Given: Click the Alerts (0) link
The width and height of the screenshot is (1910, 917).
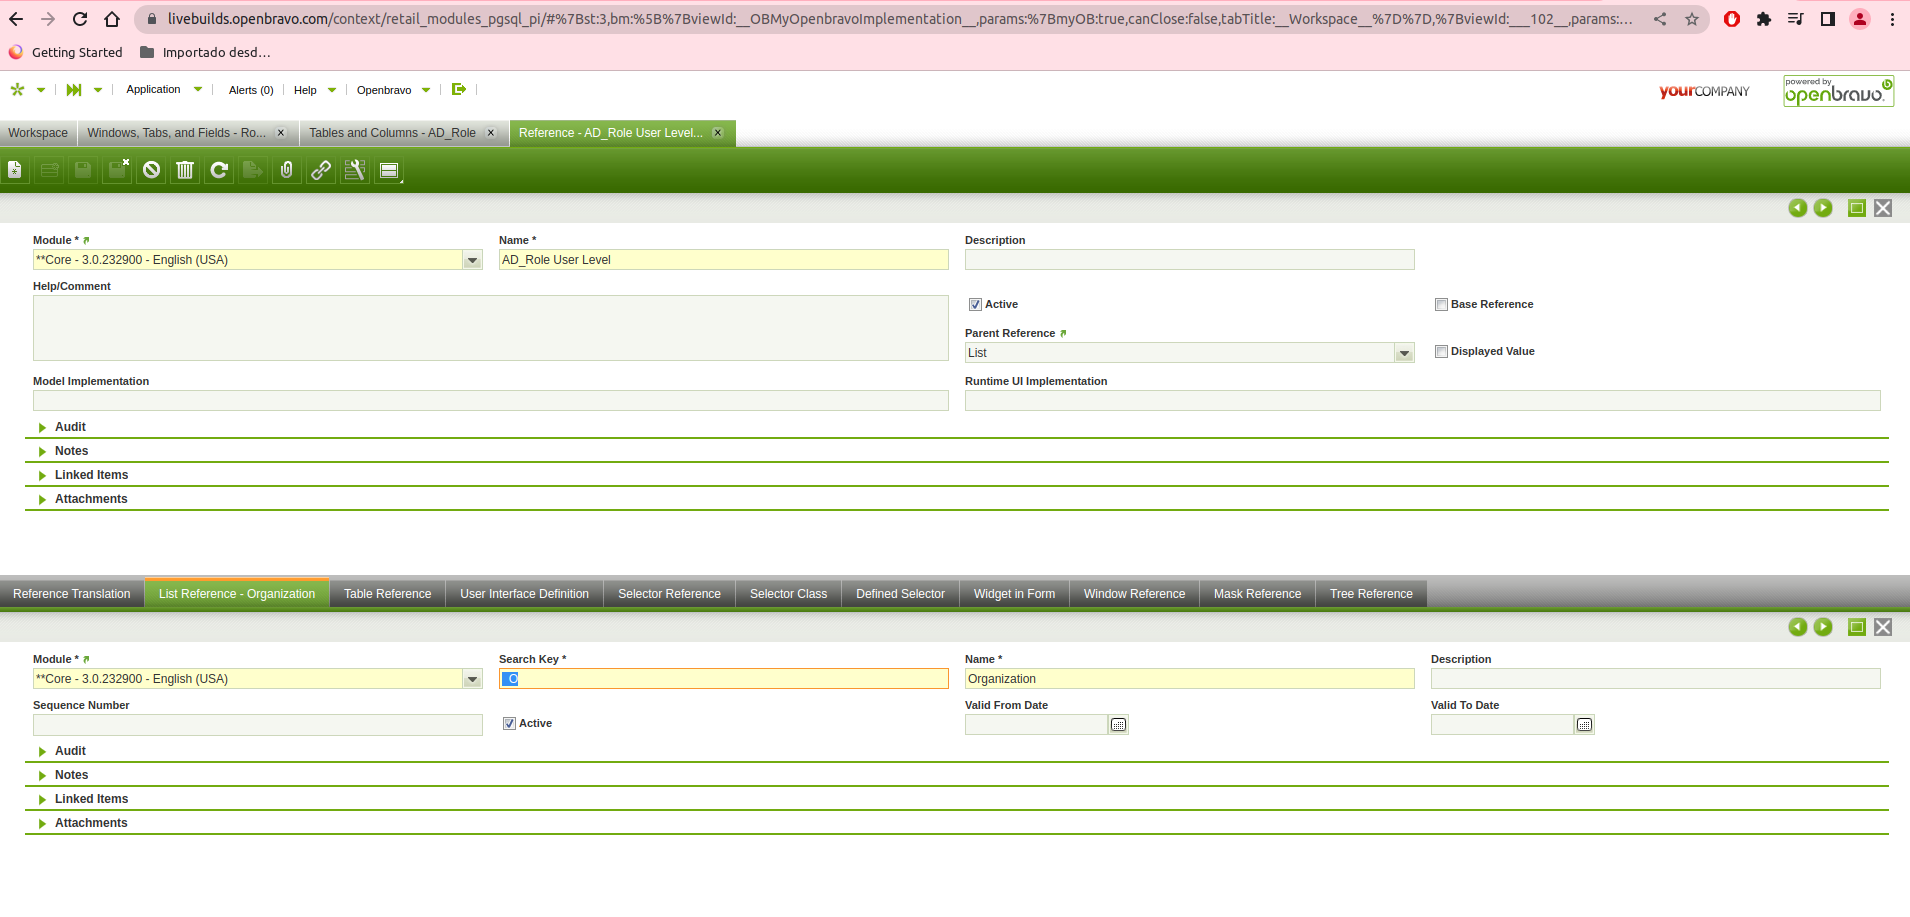Looking at the screenshot, I should click(251, 90).
